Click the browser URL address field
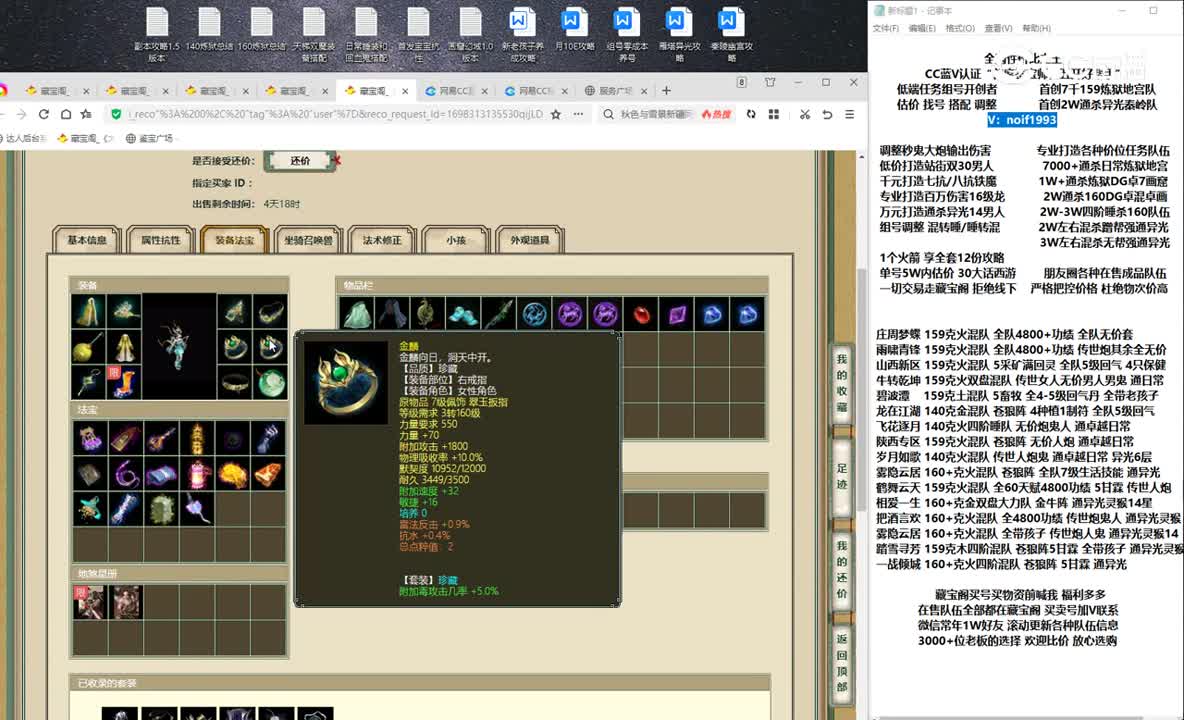The image size is (1184, 720). (x=335, y=114)
